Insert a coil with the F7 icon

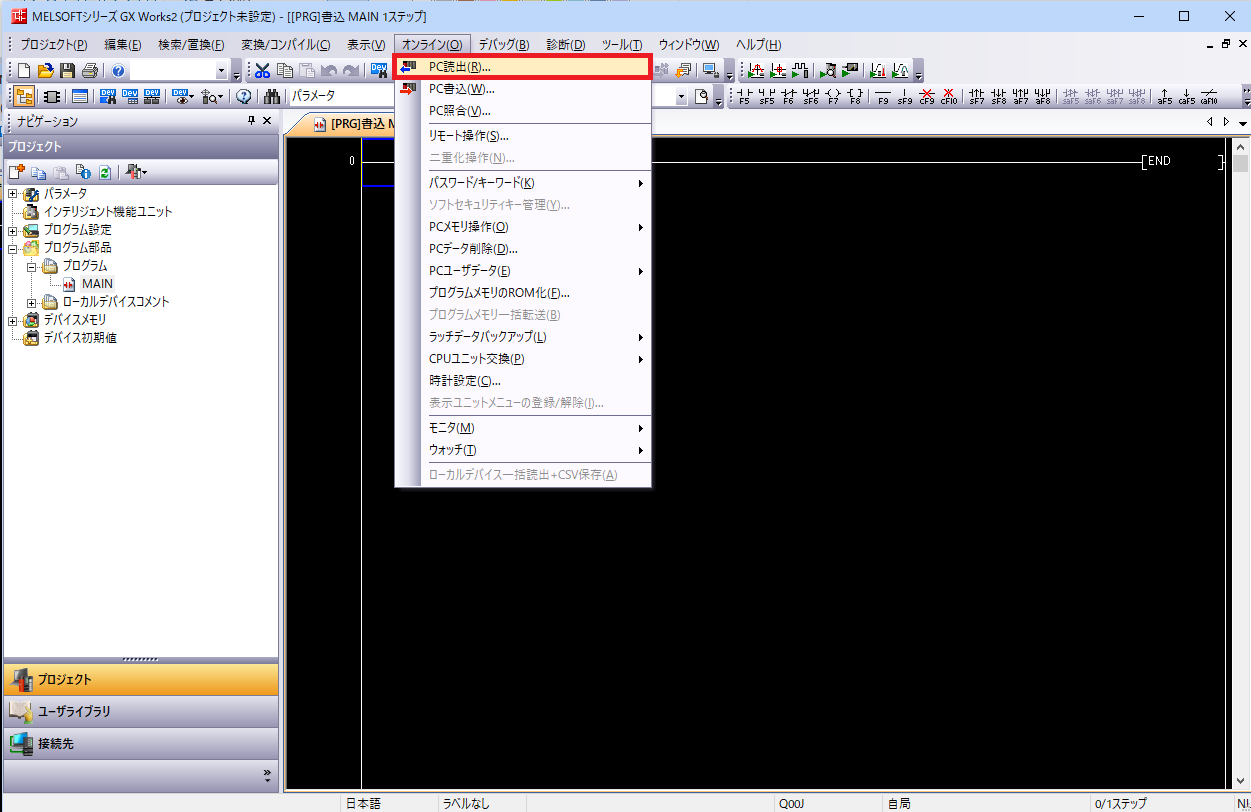tap(832, 97)
